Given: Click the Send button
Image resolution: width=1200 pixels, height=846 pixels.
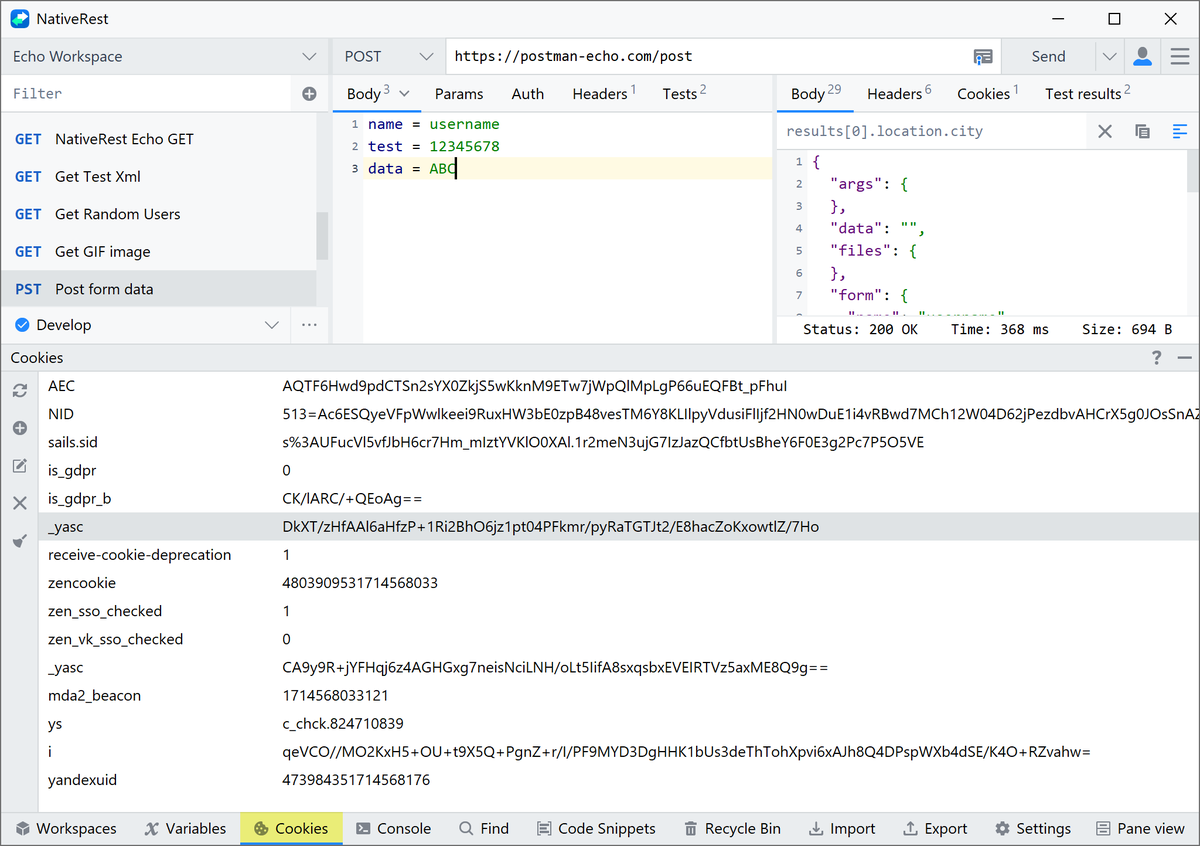Looking at the screenshot, I should [1048, 57].
